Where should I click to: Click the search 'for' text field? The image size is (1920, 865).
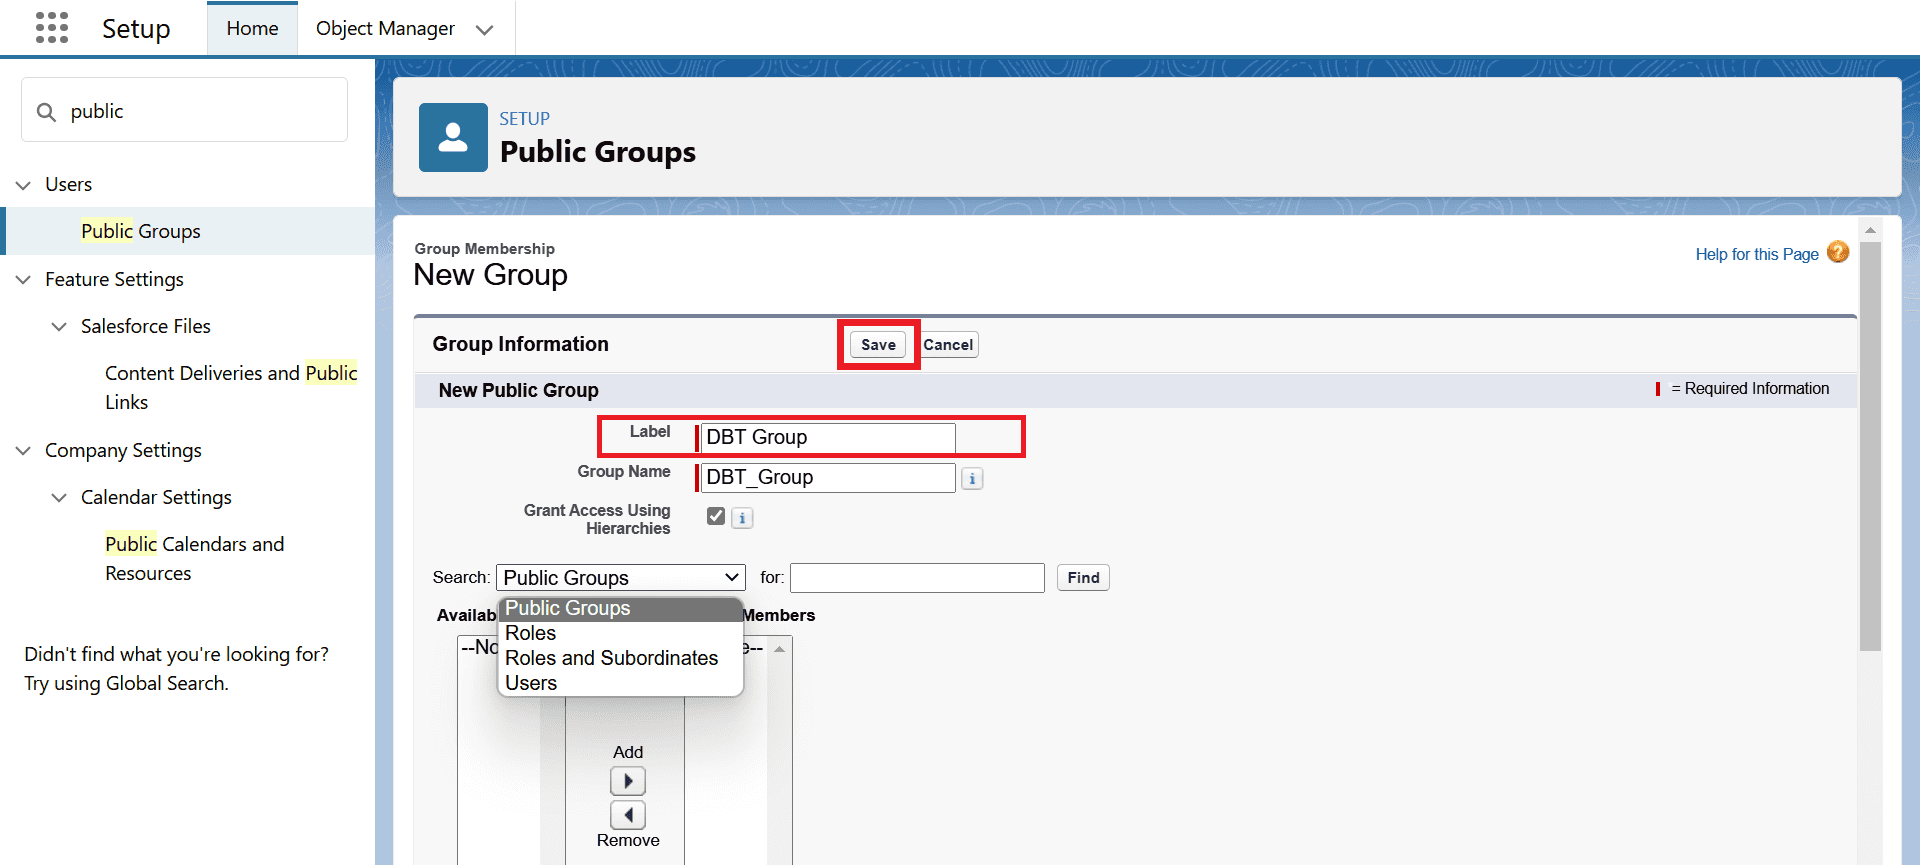pos(917,577)
